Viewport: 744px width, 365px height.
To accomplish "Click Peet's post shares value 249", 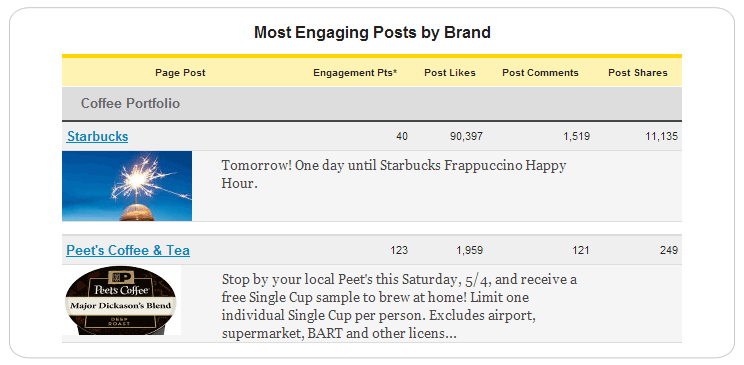I will click(x=669, y=251).
